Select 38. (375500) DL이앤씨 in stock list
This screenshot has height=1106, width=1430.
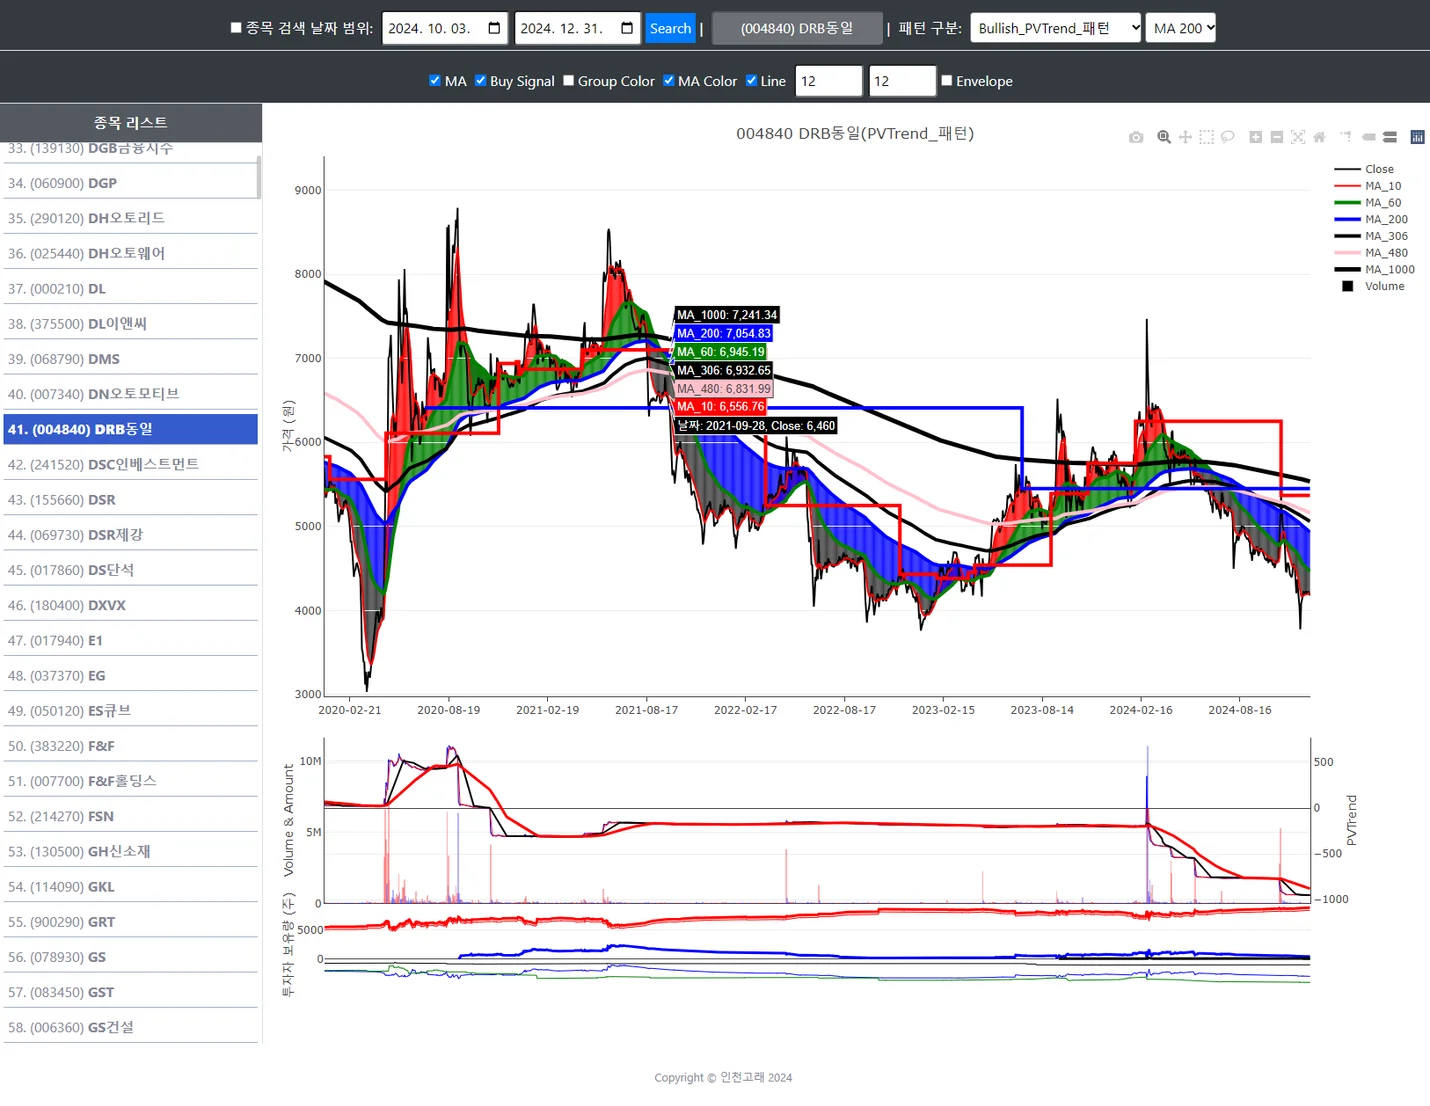130,324
